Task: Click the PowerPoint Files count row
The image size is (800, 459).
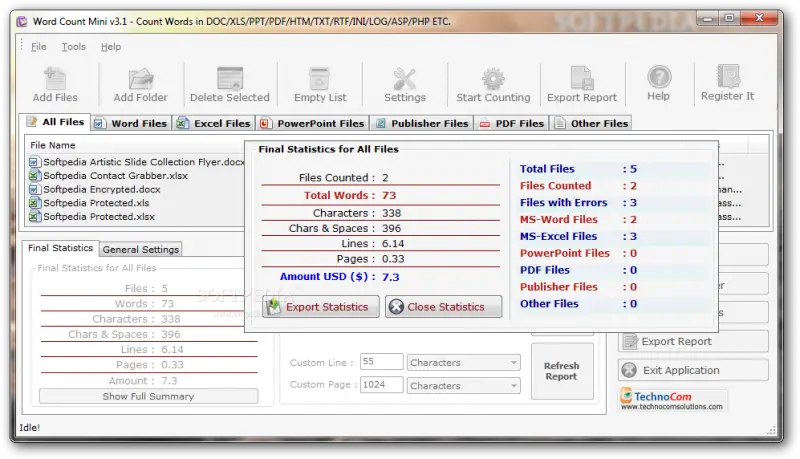Action: click(x=613, y=253)
